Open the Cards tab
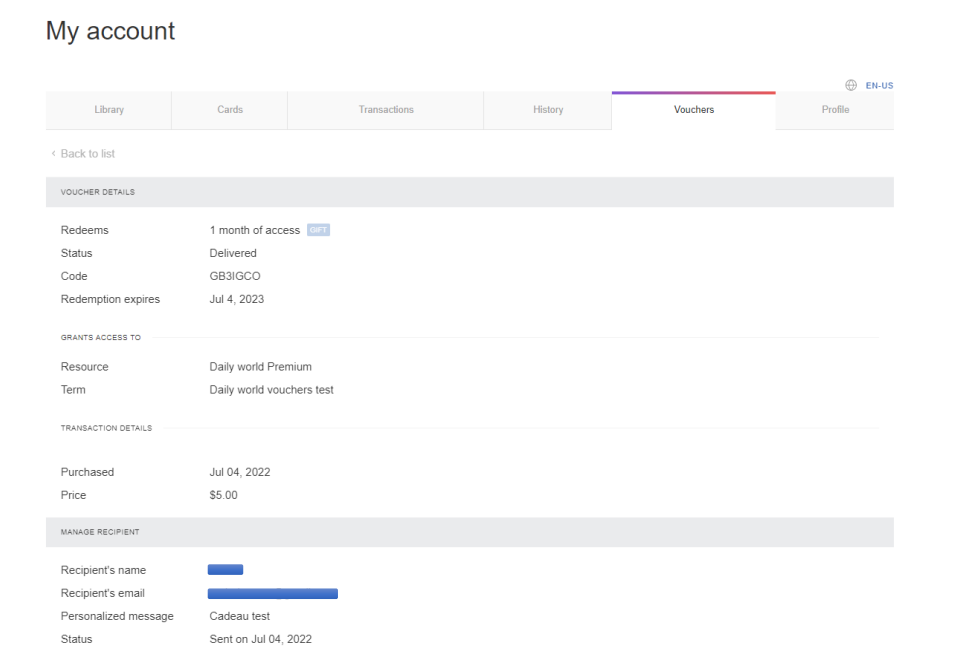 tap(230, 110)
